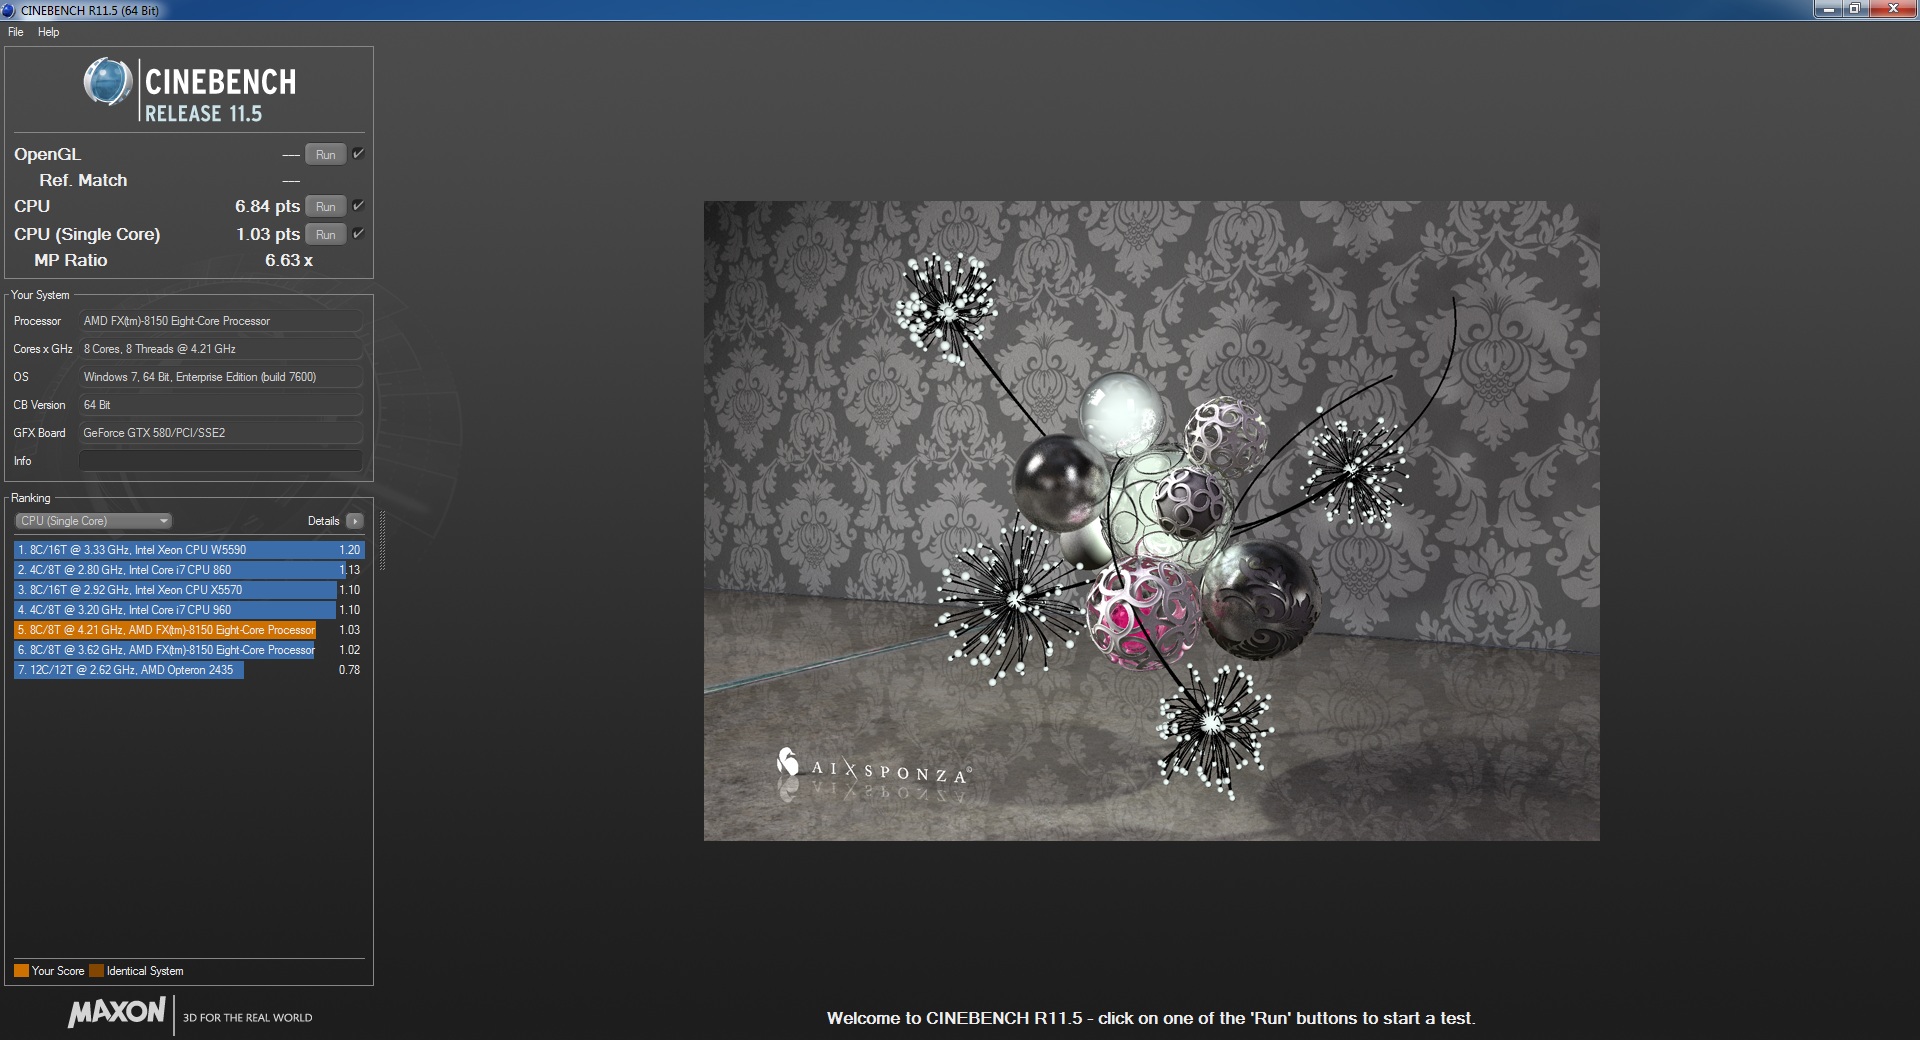Toggle the CPU (Single Core) checkbox

pyautogui.click(x=358, y=233)
